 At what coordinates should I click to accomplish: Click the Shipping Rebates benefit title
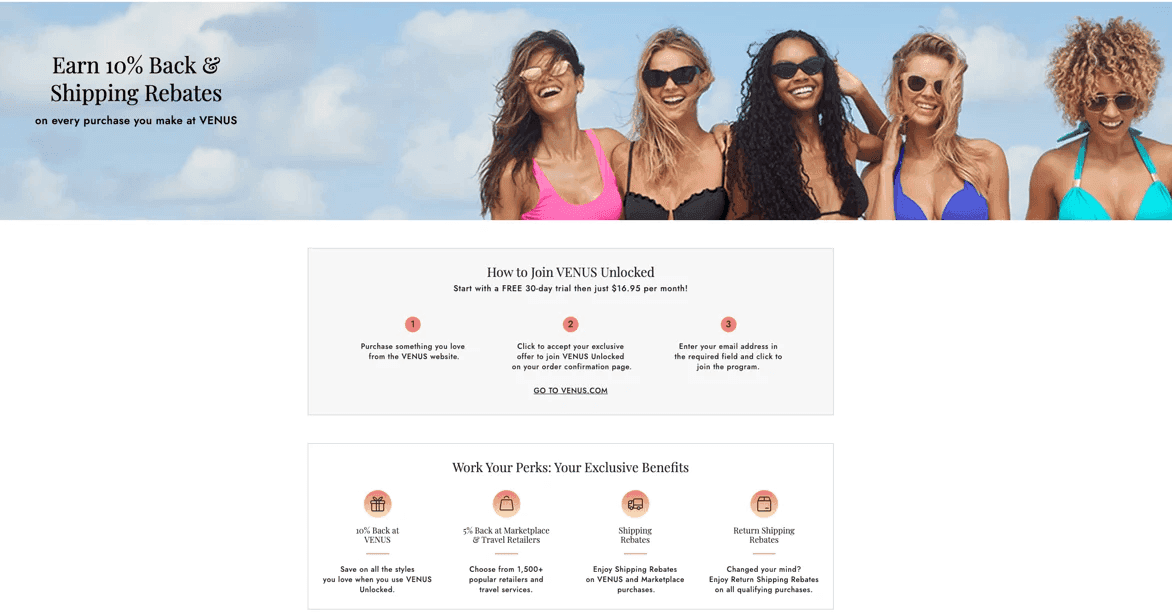pos(635,535)
